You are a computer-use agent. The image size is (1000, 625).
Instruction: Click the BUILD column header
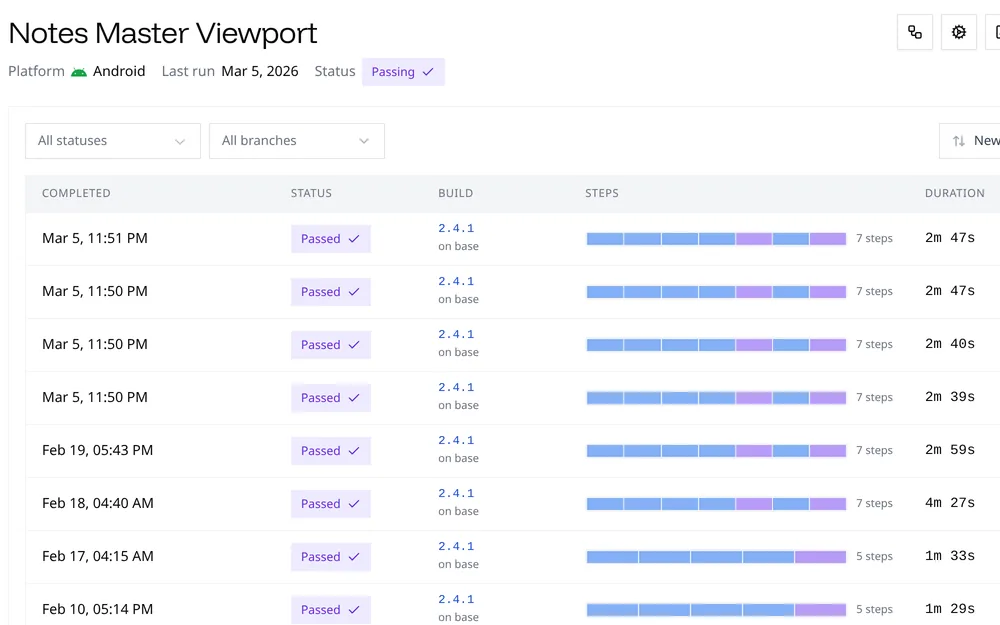pos(455,193)
